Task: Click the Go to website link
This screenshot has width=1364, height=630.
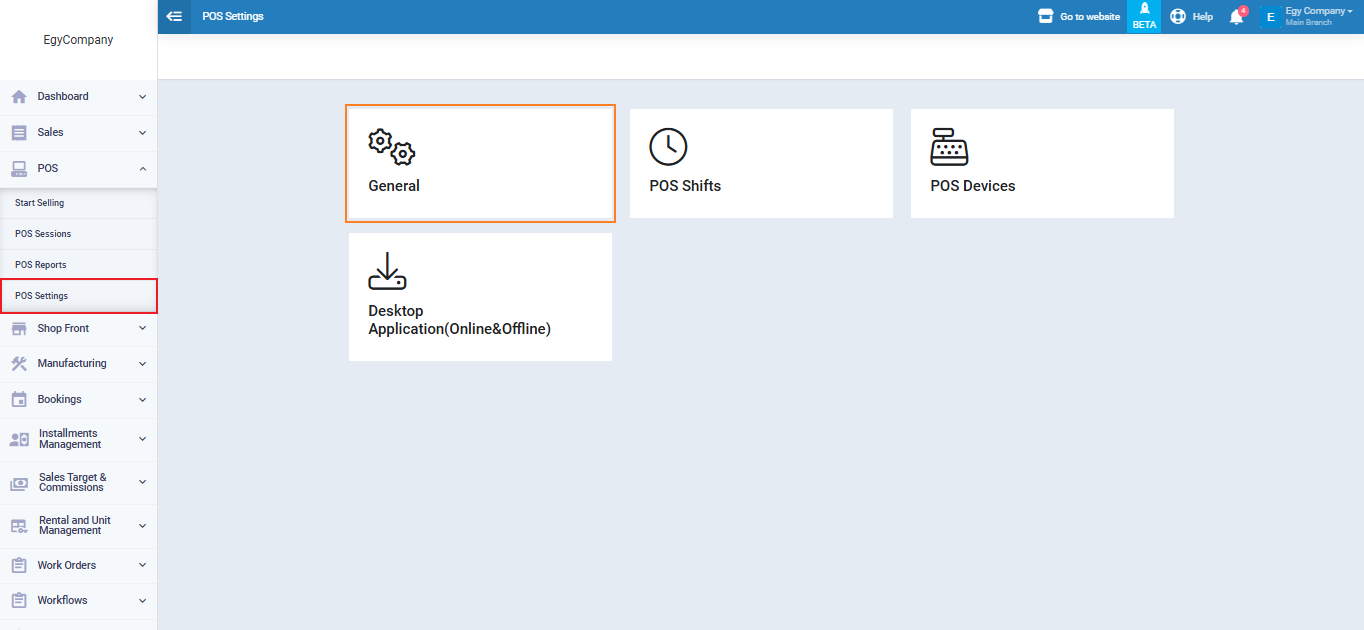Action: (1089, 17)
